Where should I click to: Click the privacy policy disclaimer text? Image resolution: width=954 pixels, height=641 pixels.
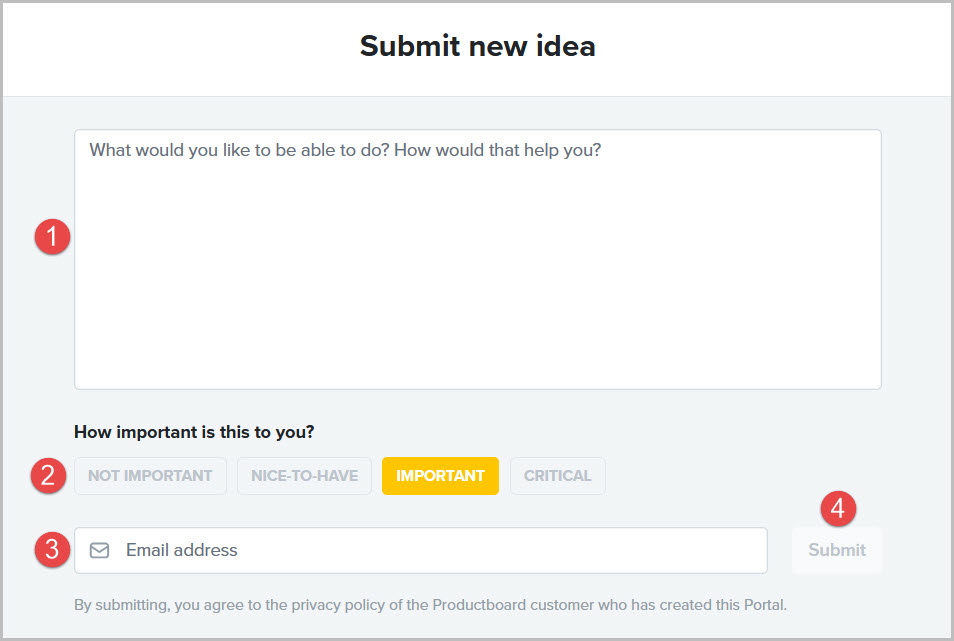tap(430, 605)
